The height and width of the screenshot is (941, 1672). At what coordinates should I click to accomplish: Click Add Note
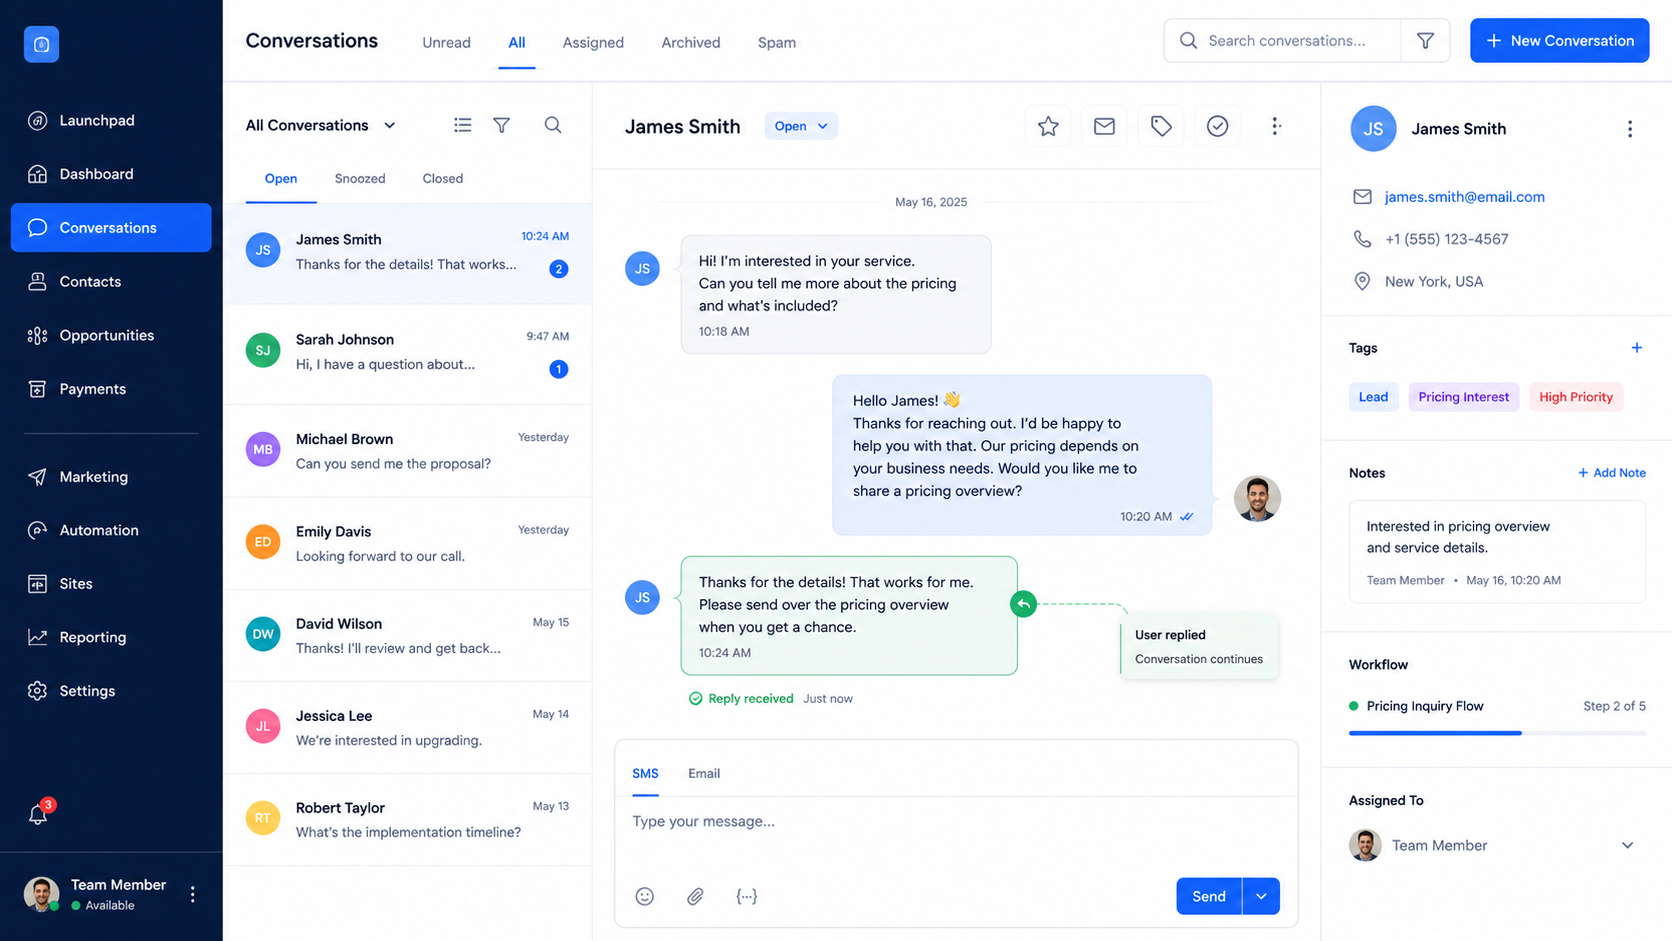pos(1612,473)
